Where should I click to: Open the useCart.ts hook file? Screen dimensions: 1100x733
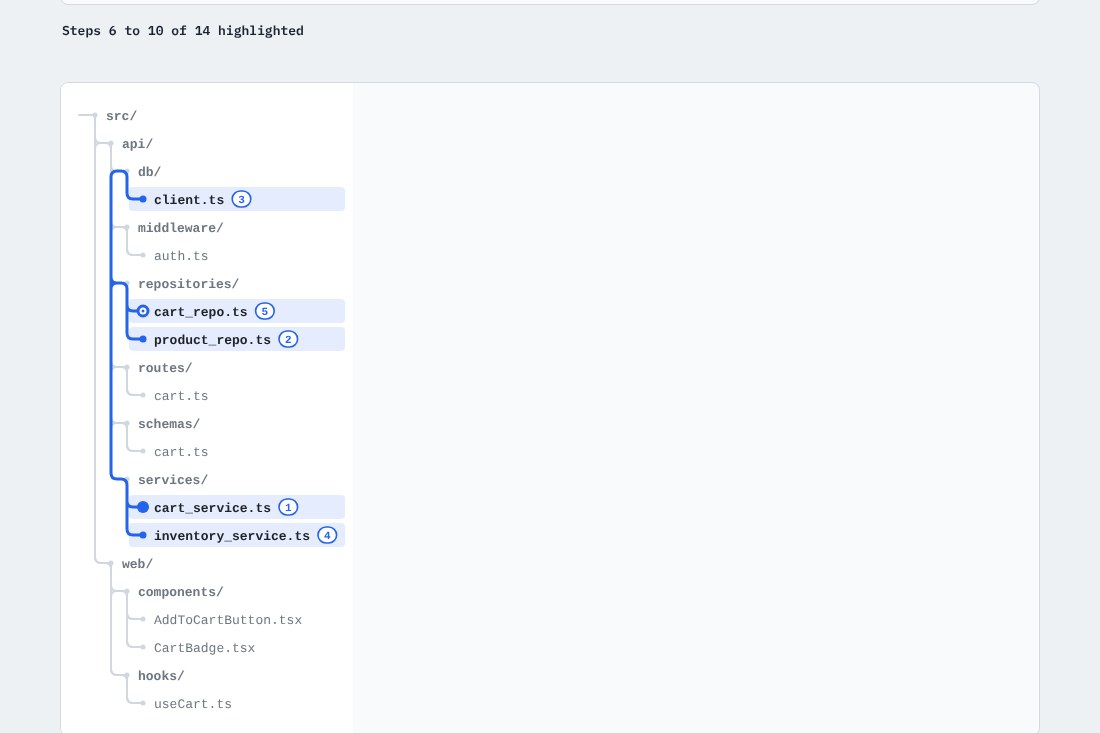193,704
